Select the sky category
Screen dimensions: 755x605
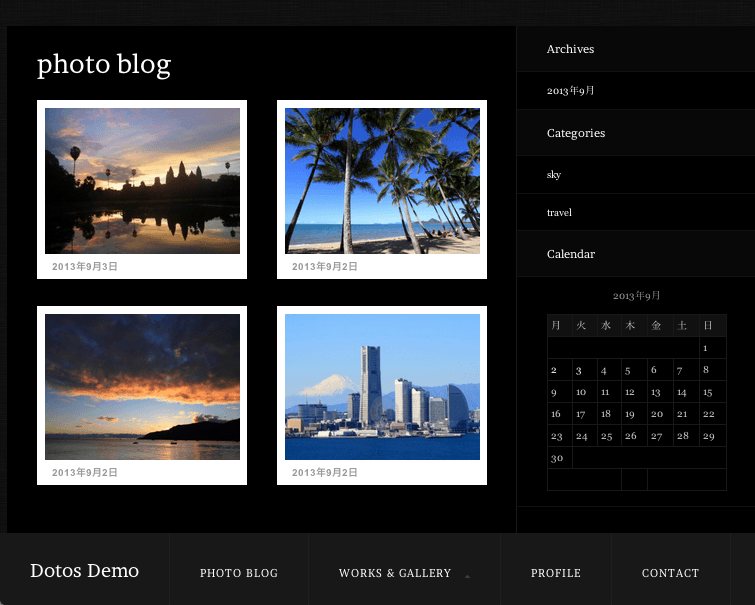(554, 174)
